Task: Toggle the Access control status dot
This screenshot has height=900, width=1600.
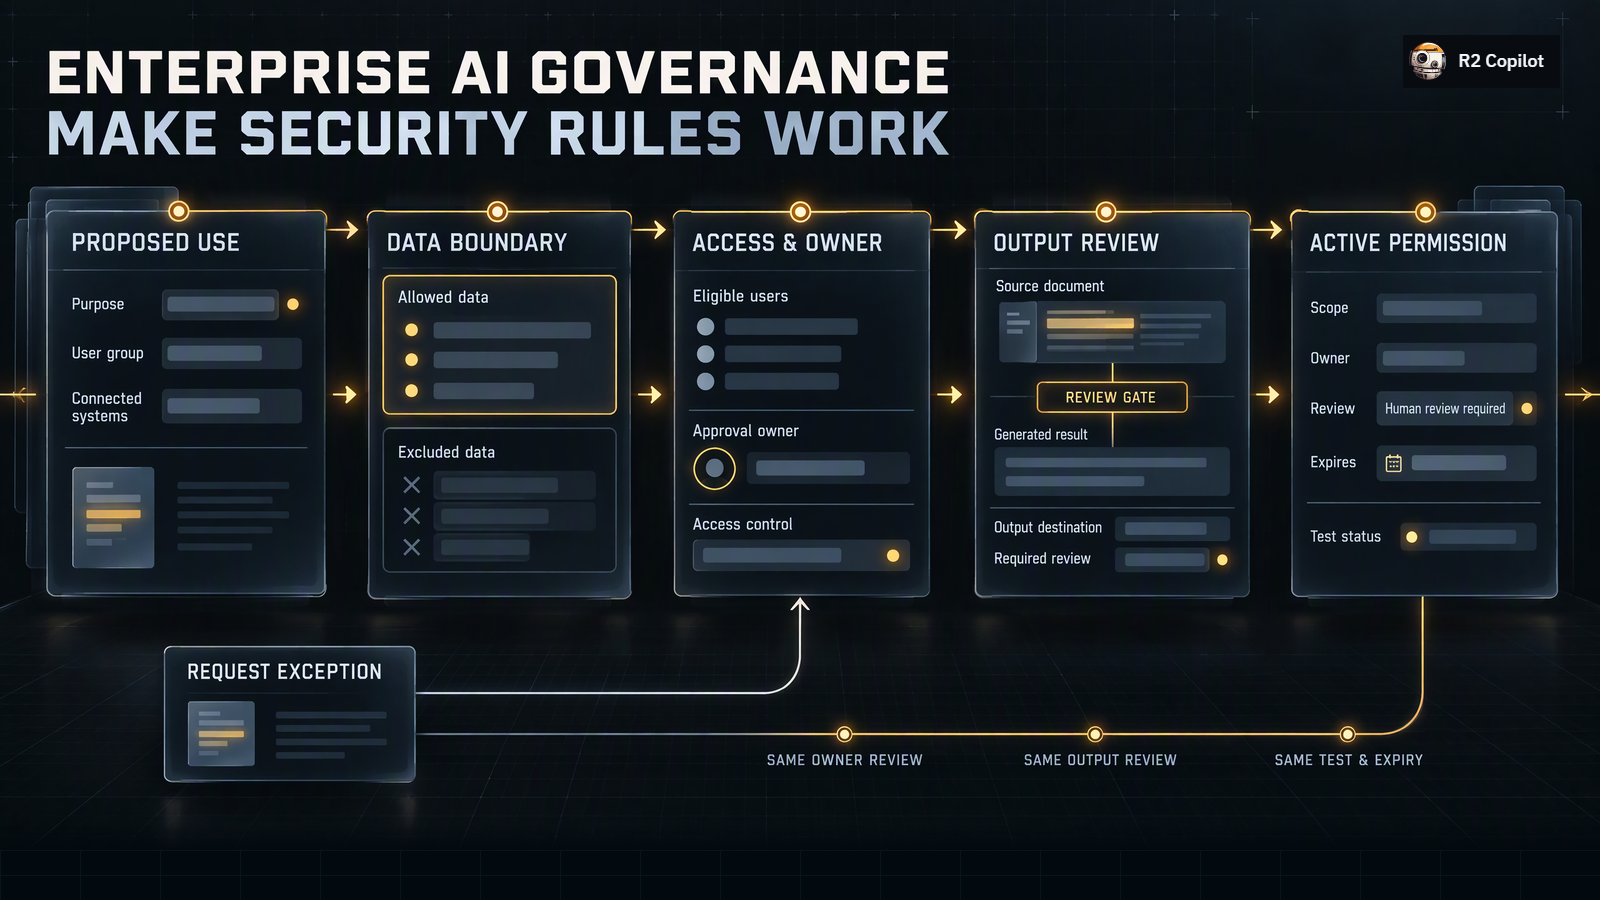Action: tap(893, 556)
